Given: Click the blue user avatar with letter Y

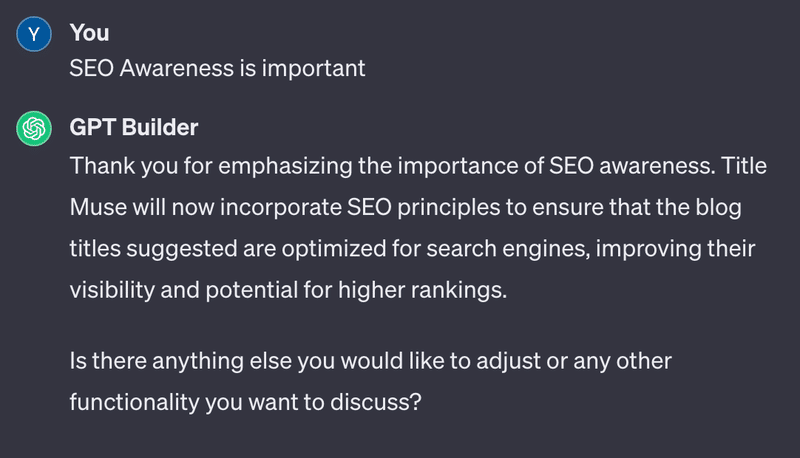Looking at the screenshot, I should [35, 34].
